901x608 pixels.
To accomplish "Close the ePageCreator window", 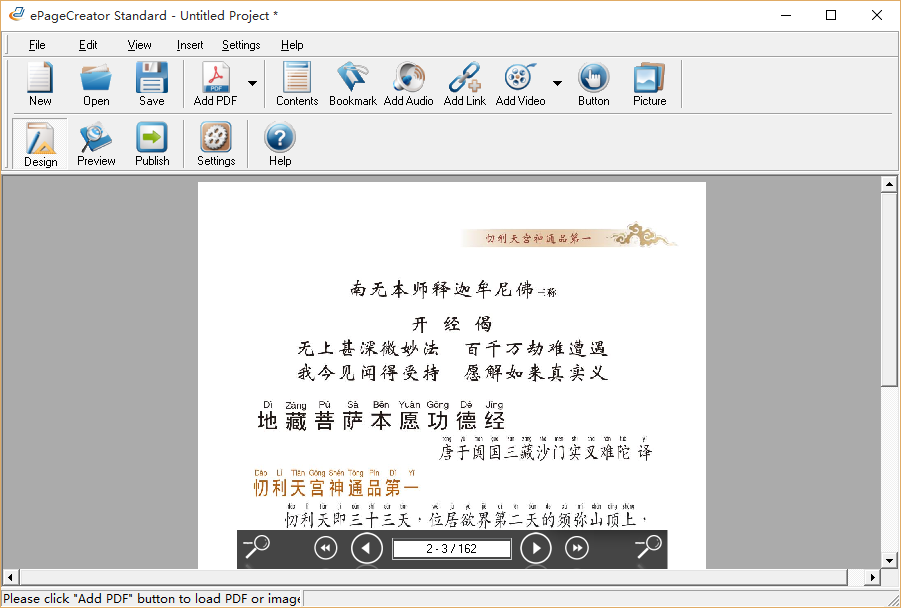I will (x=877, y=16).
